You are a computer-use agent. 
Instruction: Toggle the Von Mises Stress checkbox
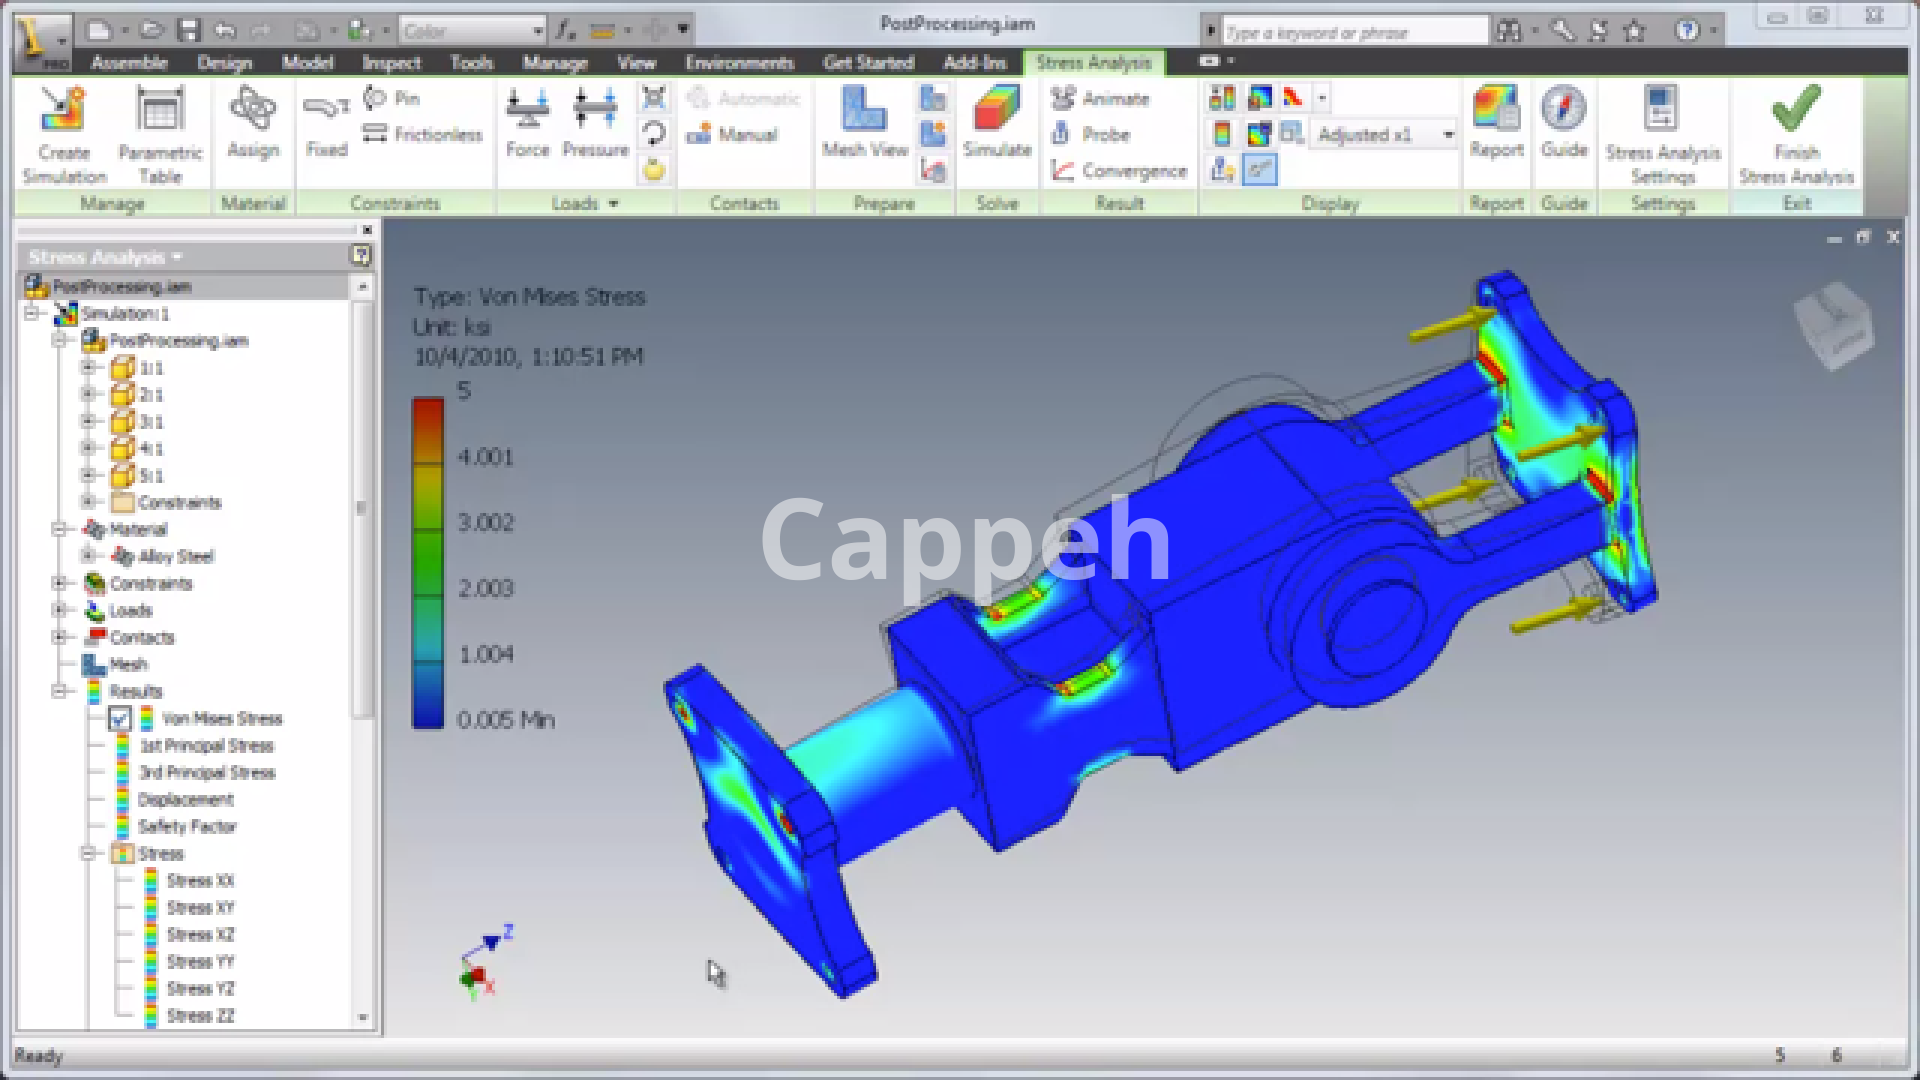(x=119, y=719)
